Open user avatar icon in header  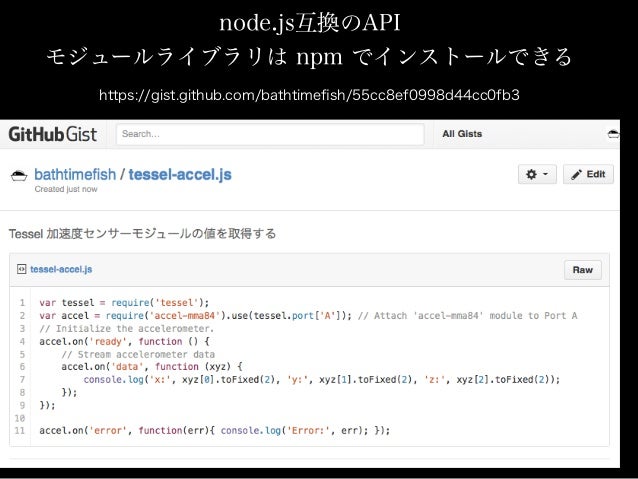point(613,134)
